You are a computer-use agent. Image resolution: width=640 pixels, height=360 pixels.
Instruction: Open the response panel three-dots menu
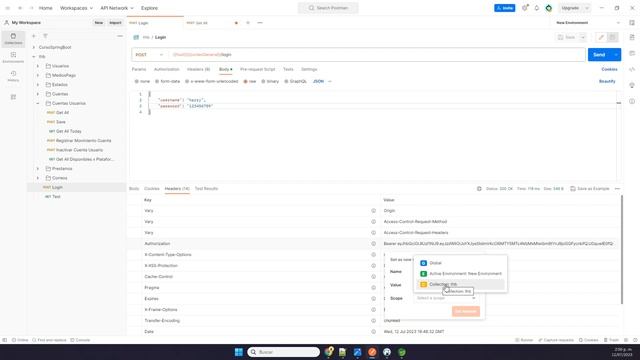coord(617,189)
